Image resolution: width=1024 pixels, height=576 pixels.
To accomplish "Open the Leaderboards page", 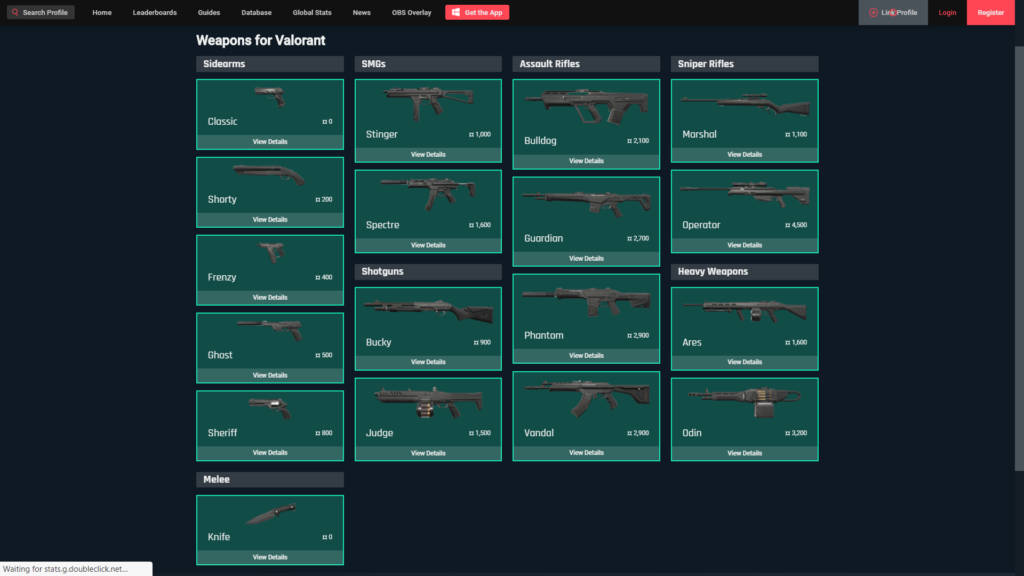I will [x=155, y=12].
